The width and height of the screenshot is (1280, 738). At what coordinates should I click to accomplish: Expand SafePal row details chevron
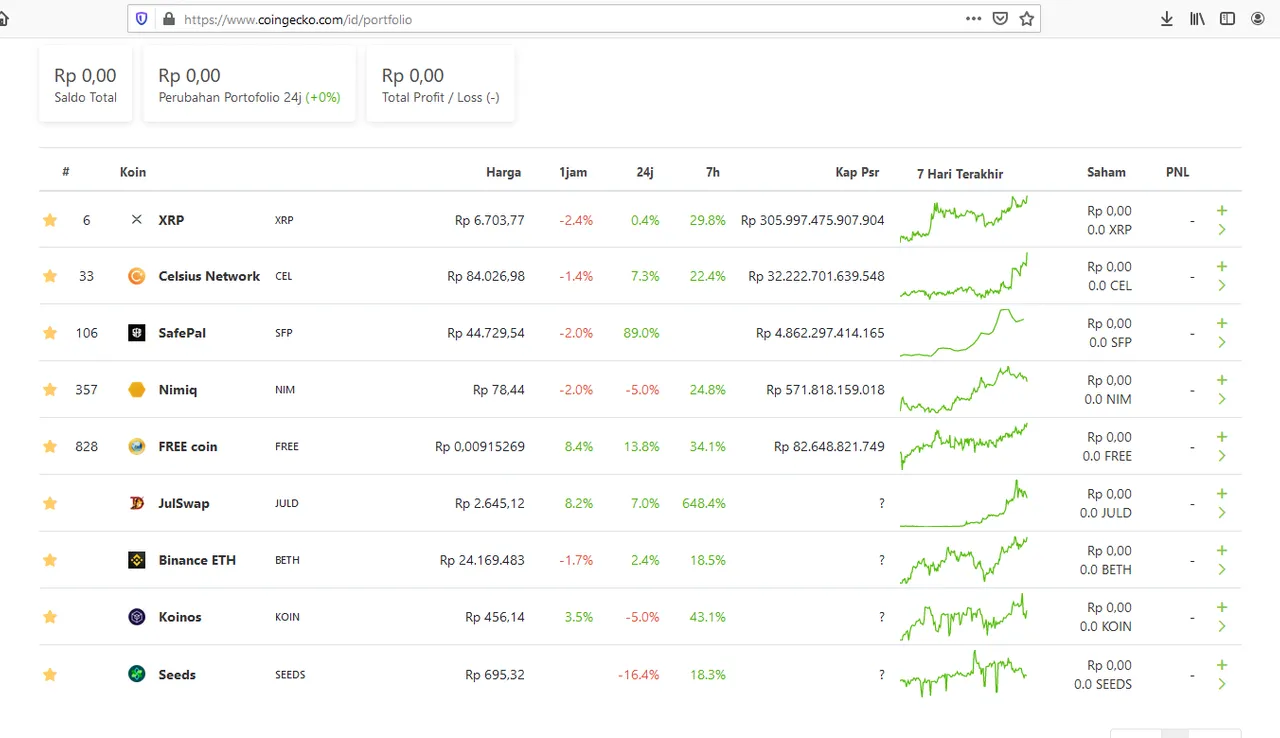click(1222, 343)
